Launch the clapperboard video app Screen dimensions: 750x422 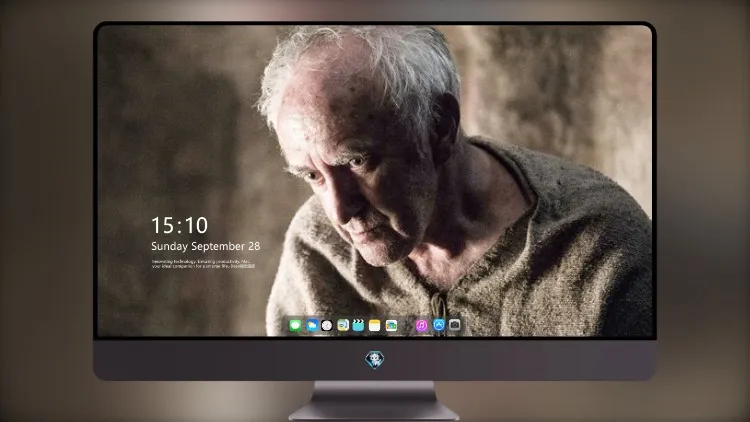pos(358,325)
